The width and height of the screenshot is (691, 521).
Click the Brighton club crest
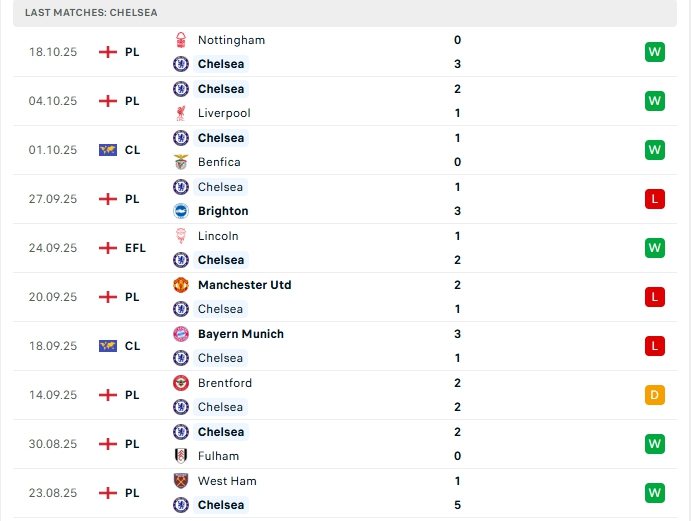point(181,211)
